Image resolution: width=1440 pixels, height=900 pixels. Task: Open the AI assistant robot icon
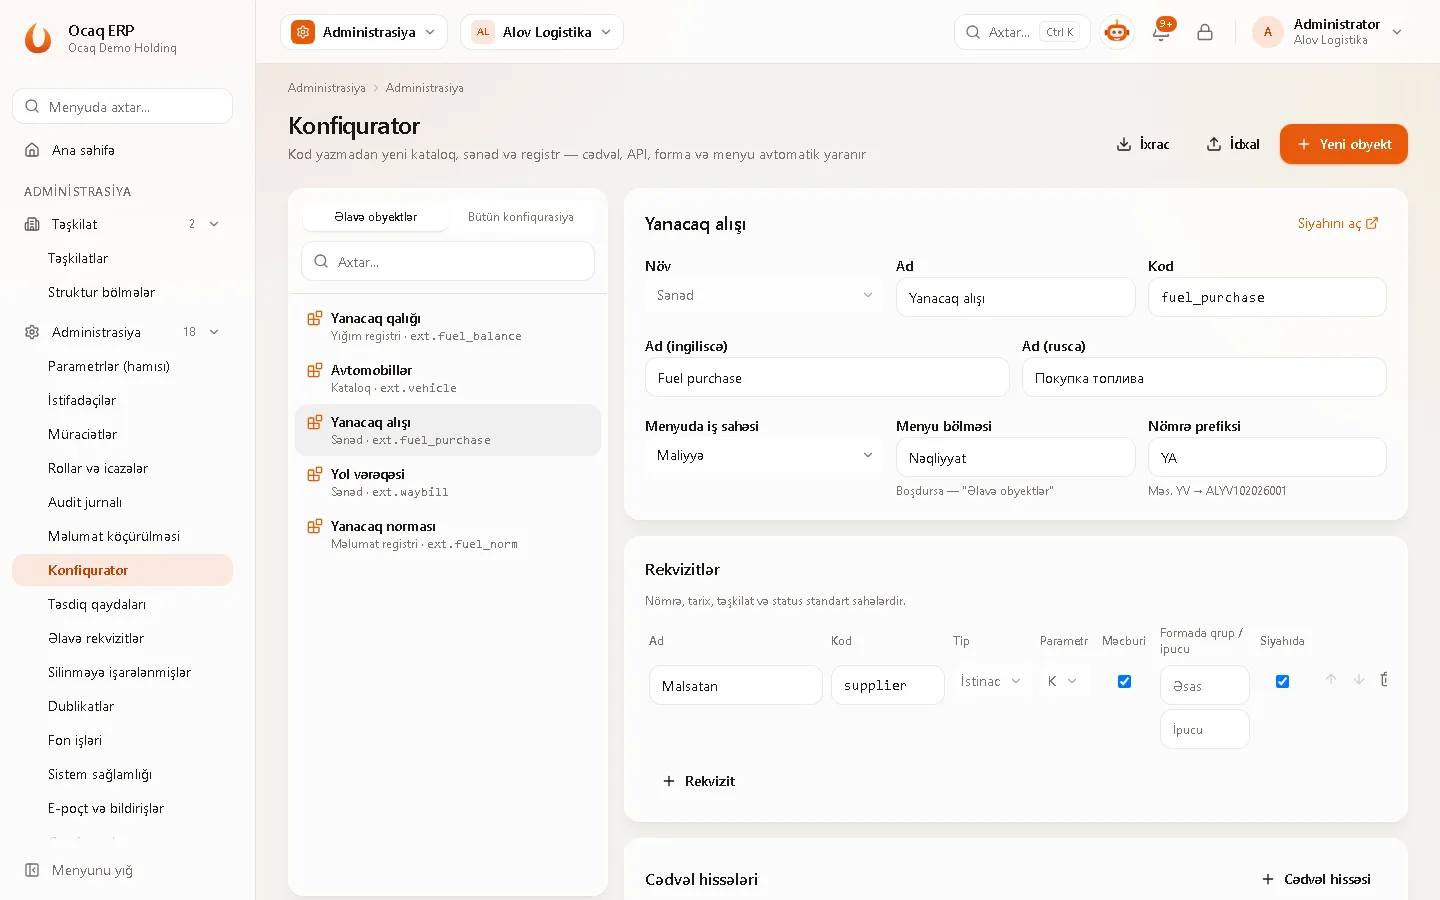[1117, 32]
